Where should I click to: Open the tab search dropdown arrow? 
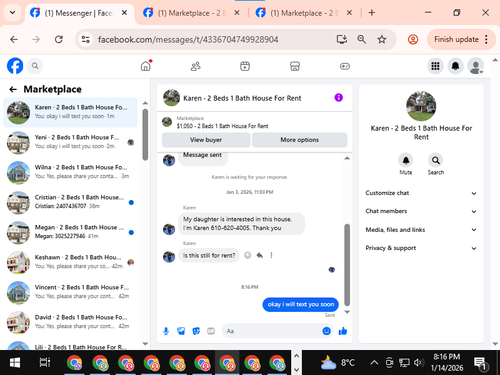click(x=12, y=13)
